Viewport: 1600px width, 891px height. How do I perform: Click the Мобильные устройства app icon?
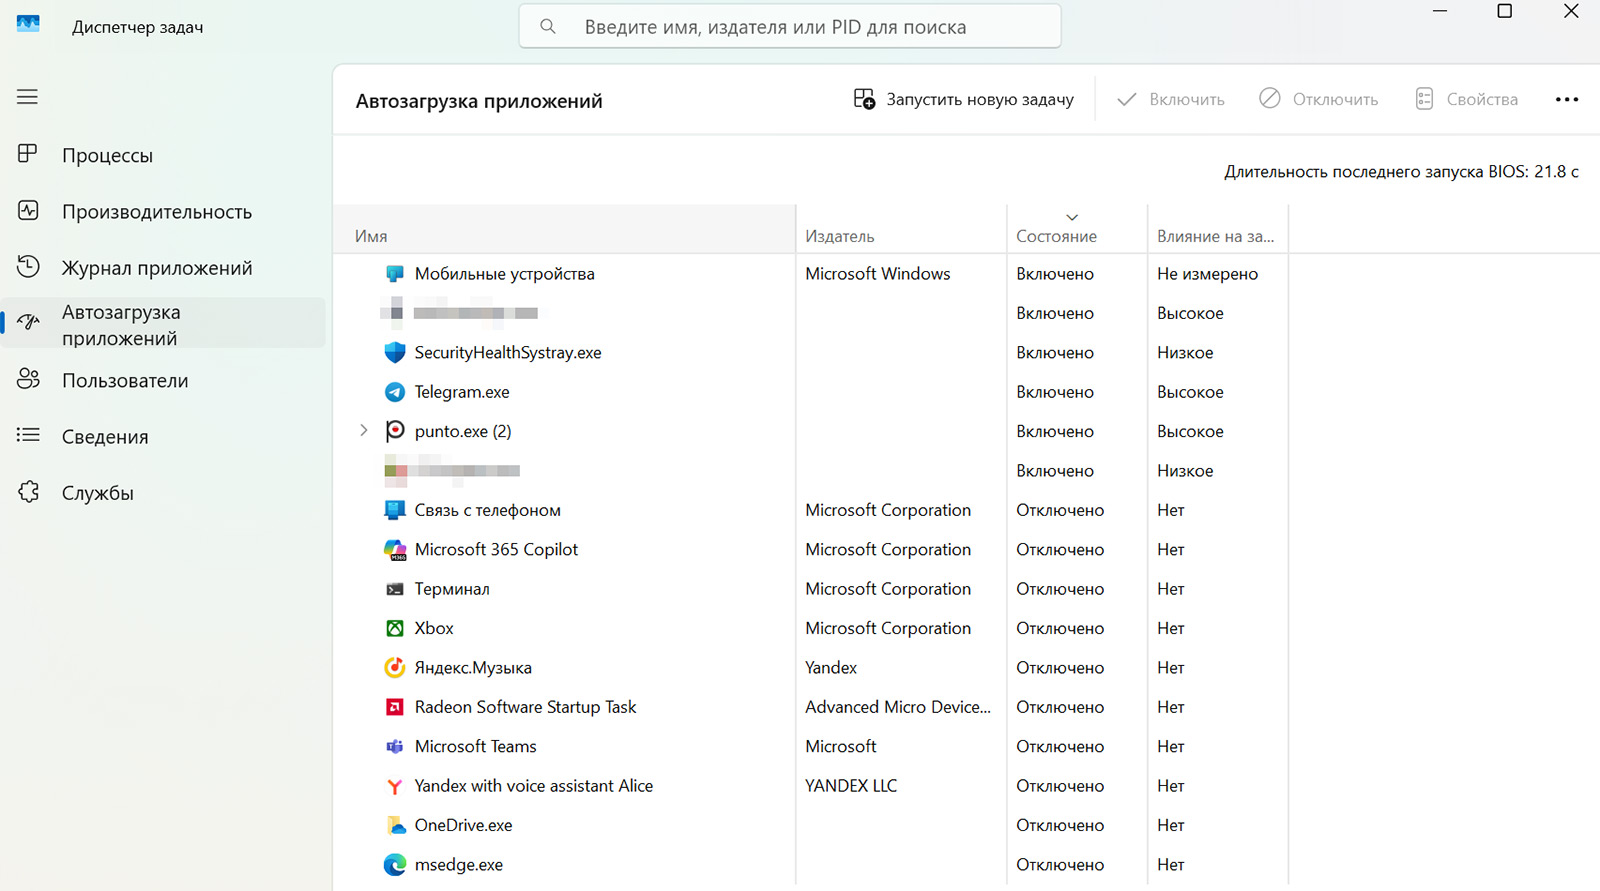[395, 274]
